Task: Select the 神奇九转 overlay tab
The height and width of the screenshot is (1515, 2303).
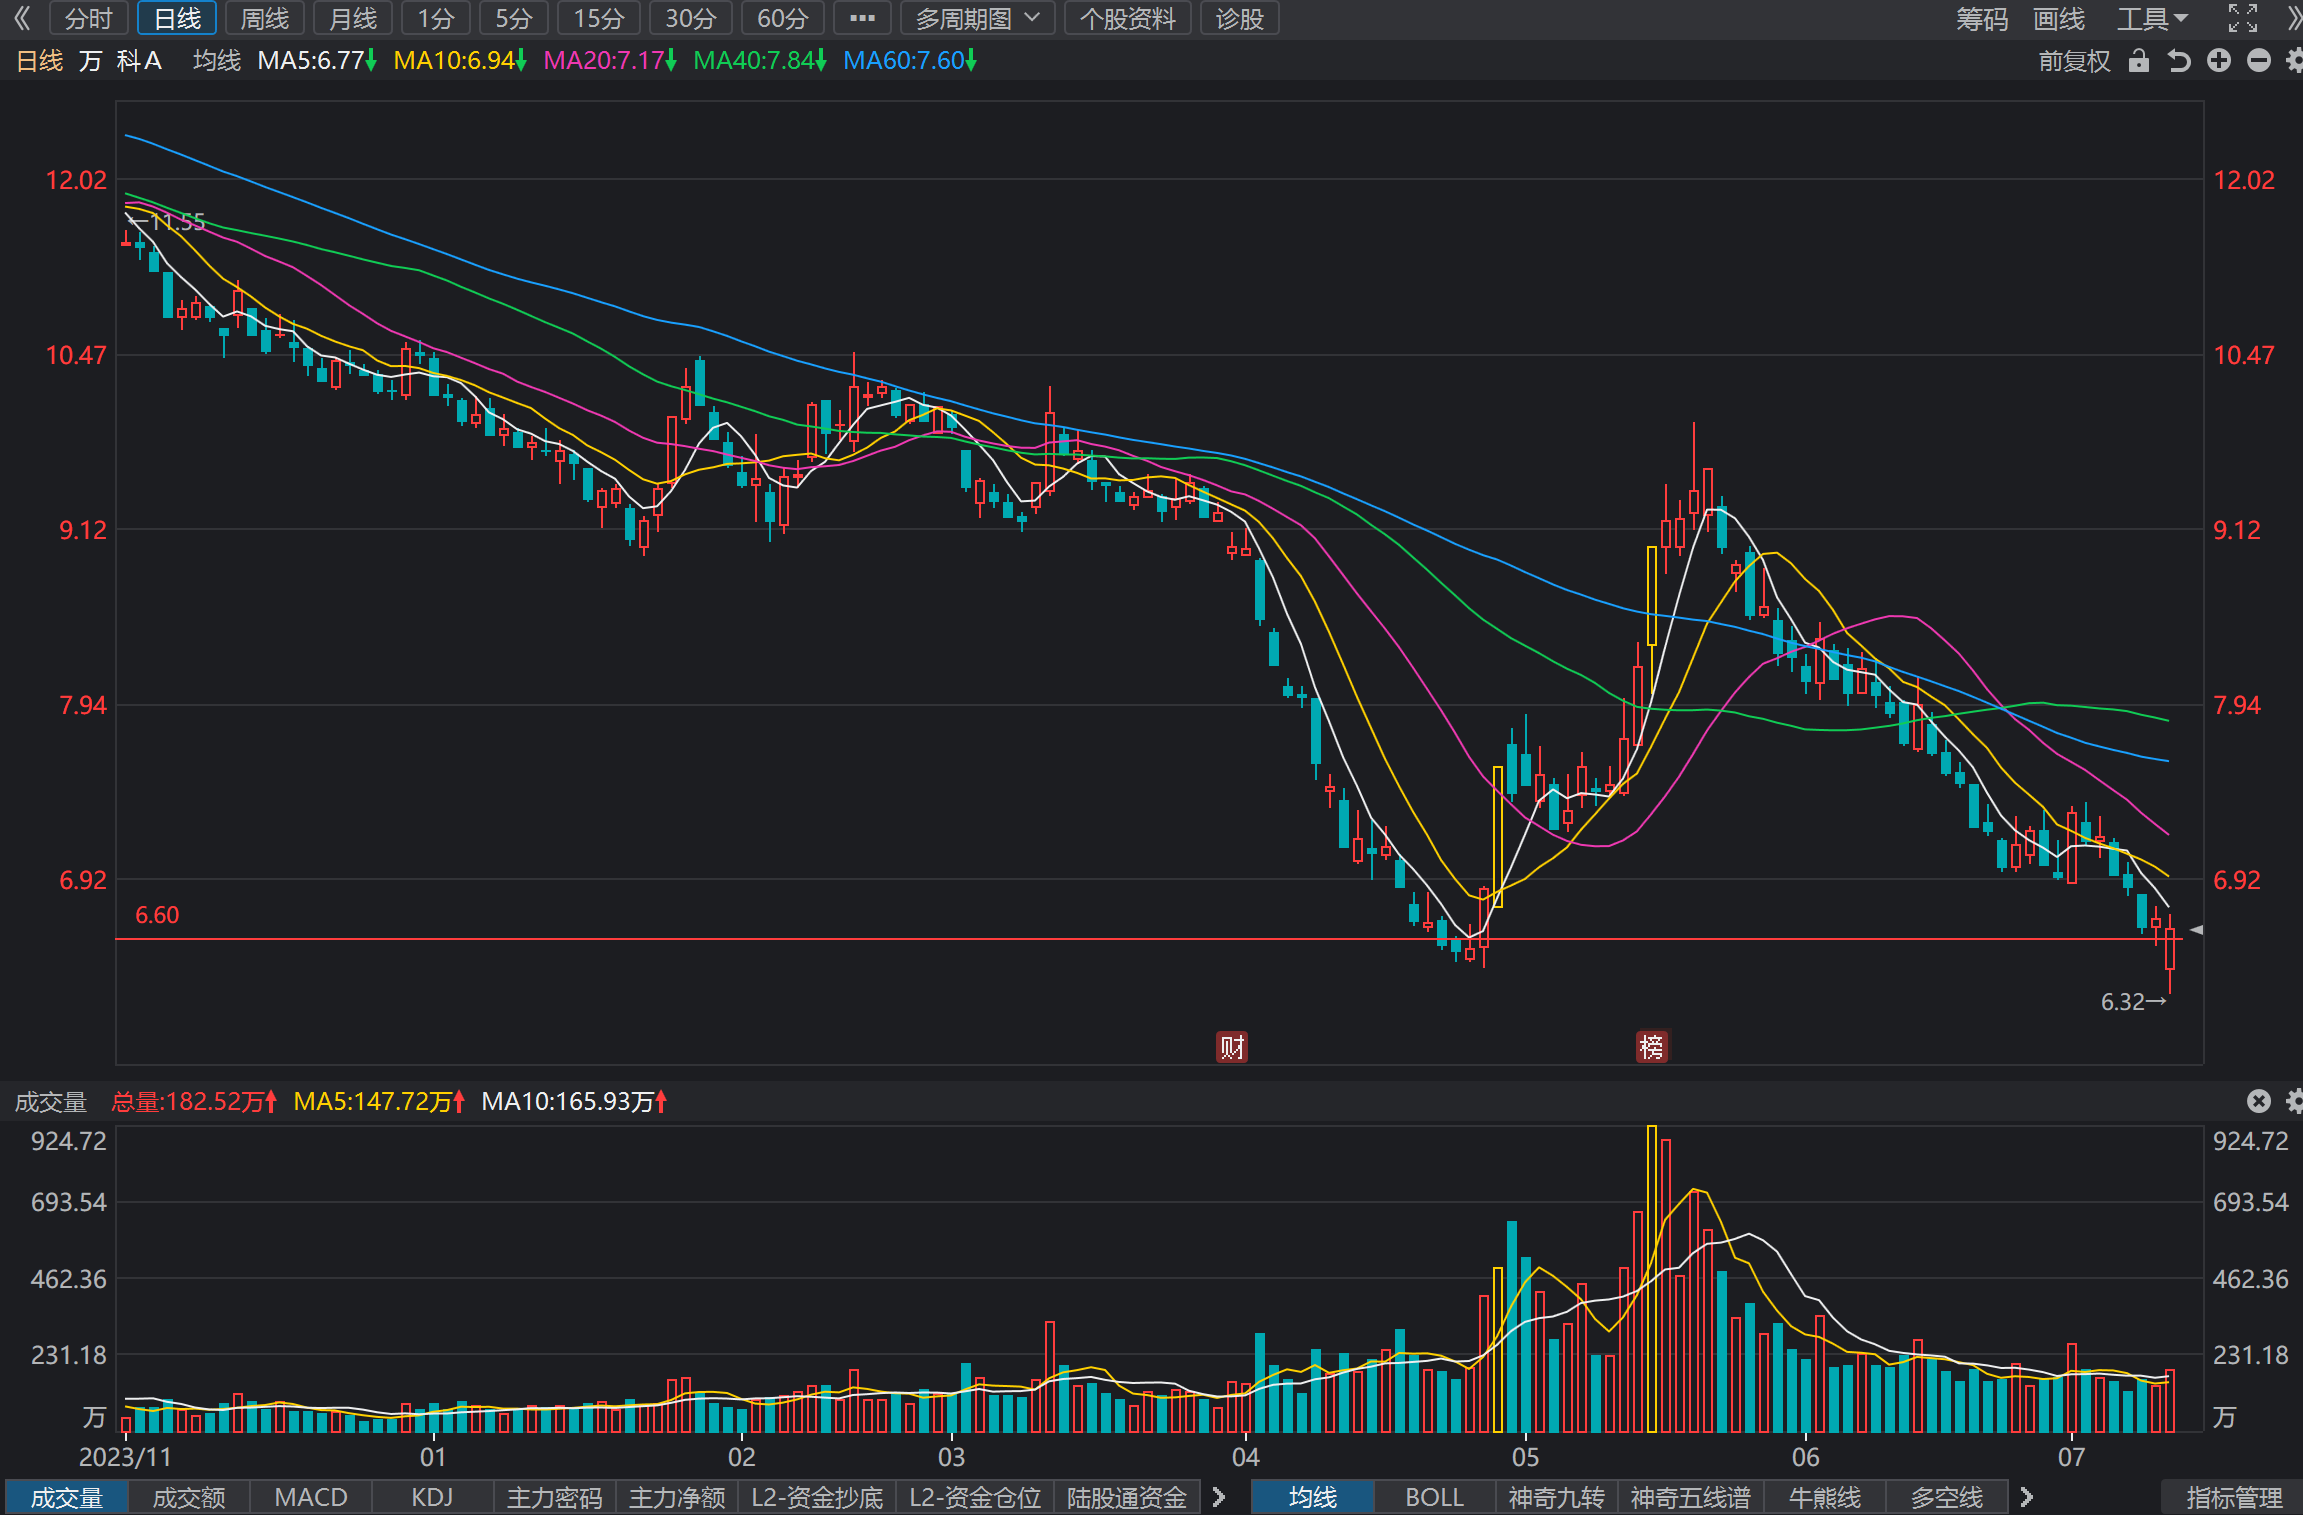Action: click(x=1557, y=1497)
